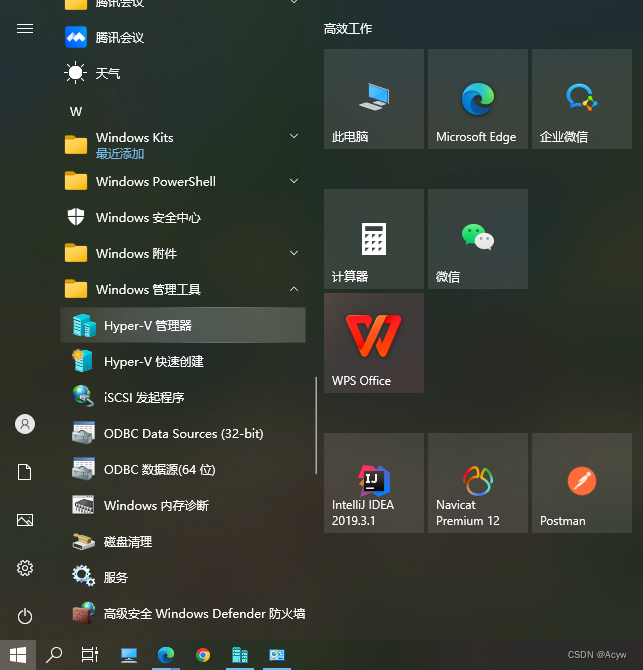Launch the 微信 WeChat tile
Image resolution: width=643 pixels, height=670 pixels.
[x=478, y=239]
